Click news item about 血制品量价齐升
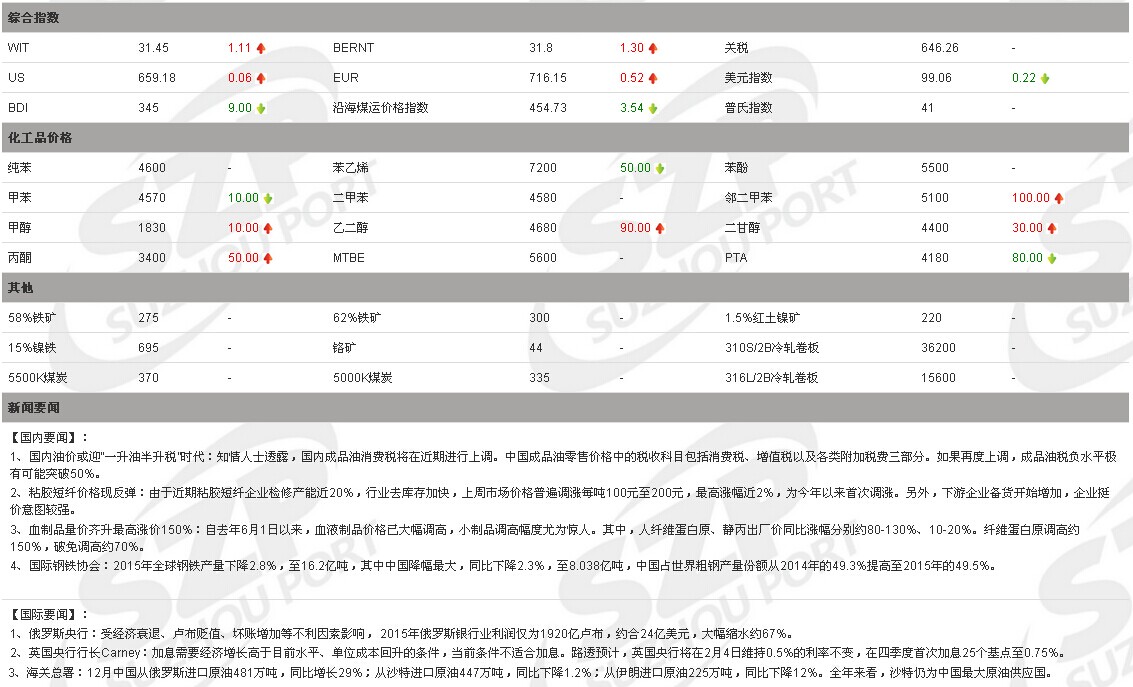 tap(544, 538)
